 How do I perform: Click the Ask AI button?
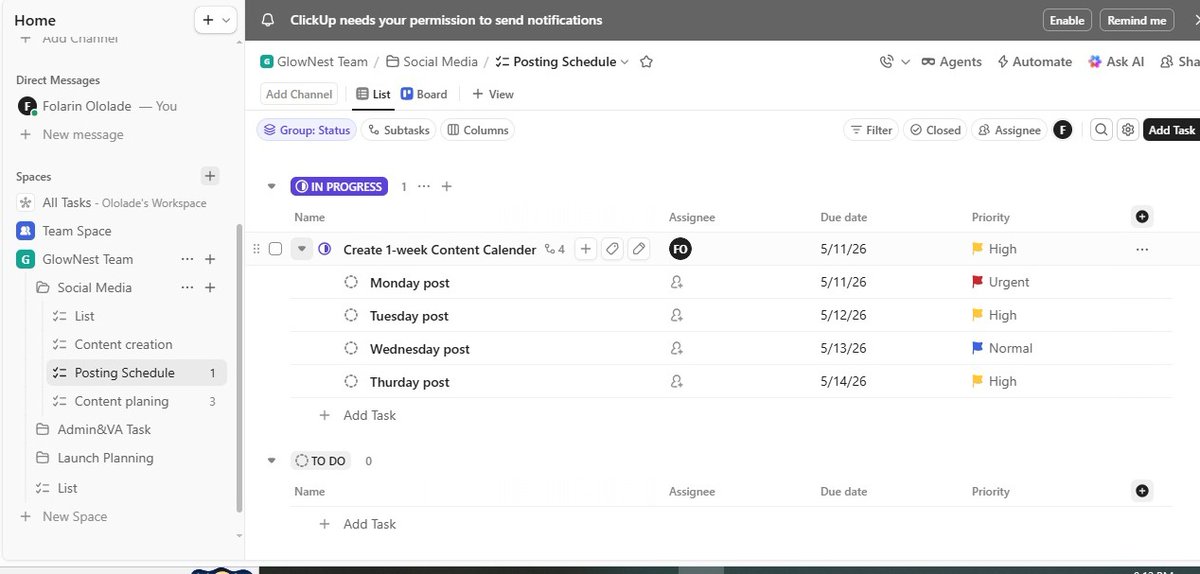(x=1116, y=62)
